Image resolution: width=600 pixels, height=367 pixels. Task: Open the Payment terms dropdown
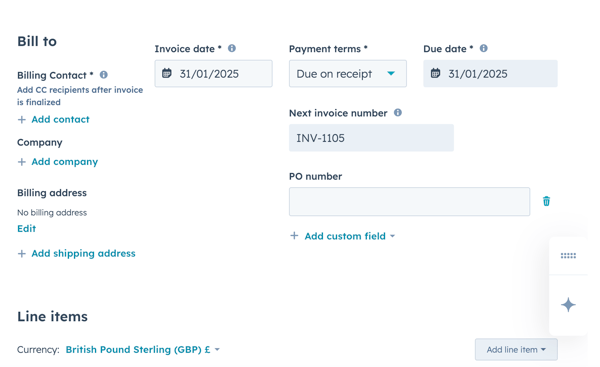pos(348,73)
